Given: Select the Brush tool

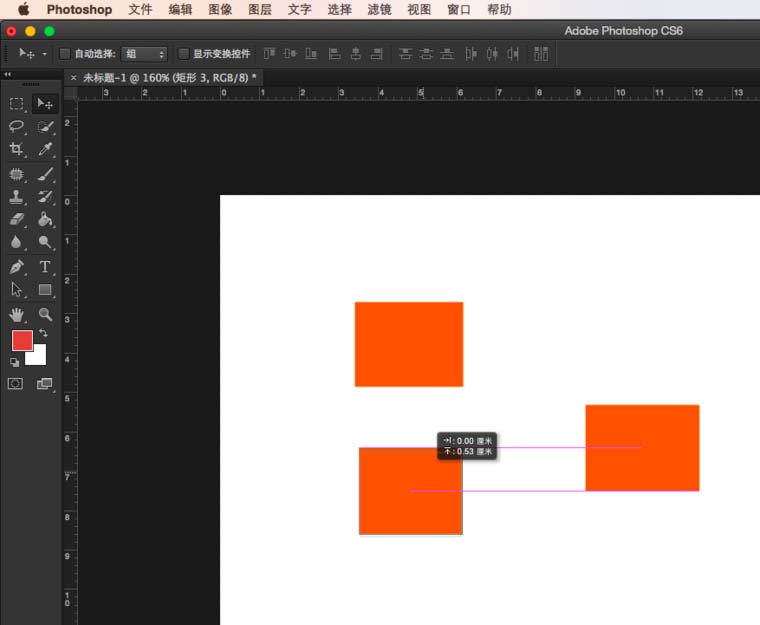Looking at the screenshot, I should (45, 175).
